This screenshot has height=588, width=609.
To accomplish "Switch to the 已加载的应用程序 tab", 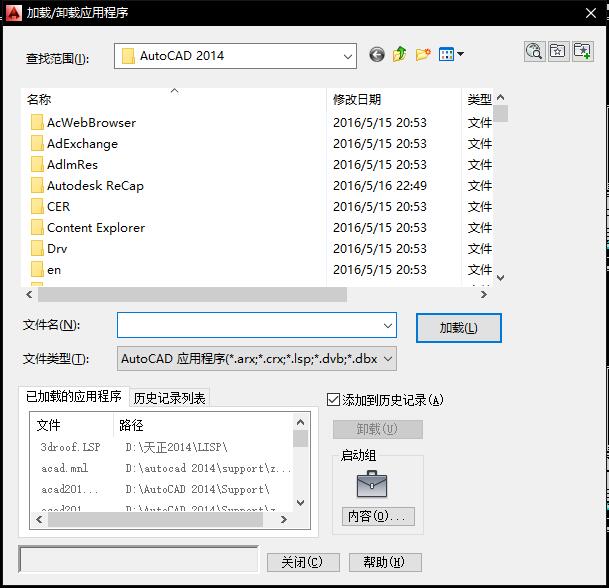I will [x=74, y=397].
